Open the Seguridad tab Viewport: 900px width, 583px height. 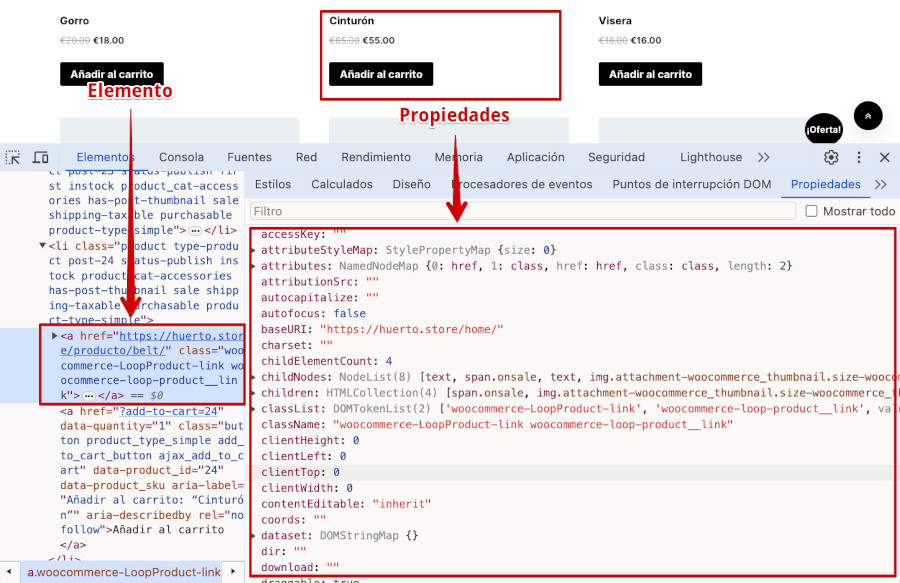(616, 157)
